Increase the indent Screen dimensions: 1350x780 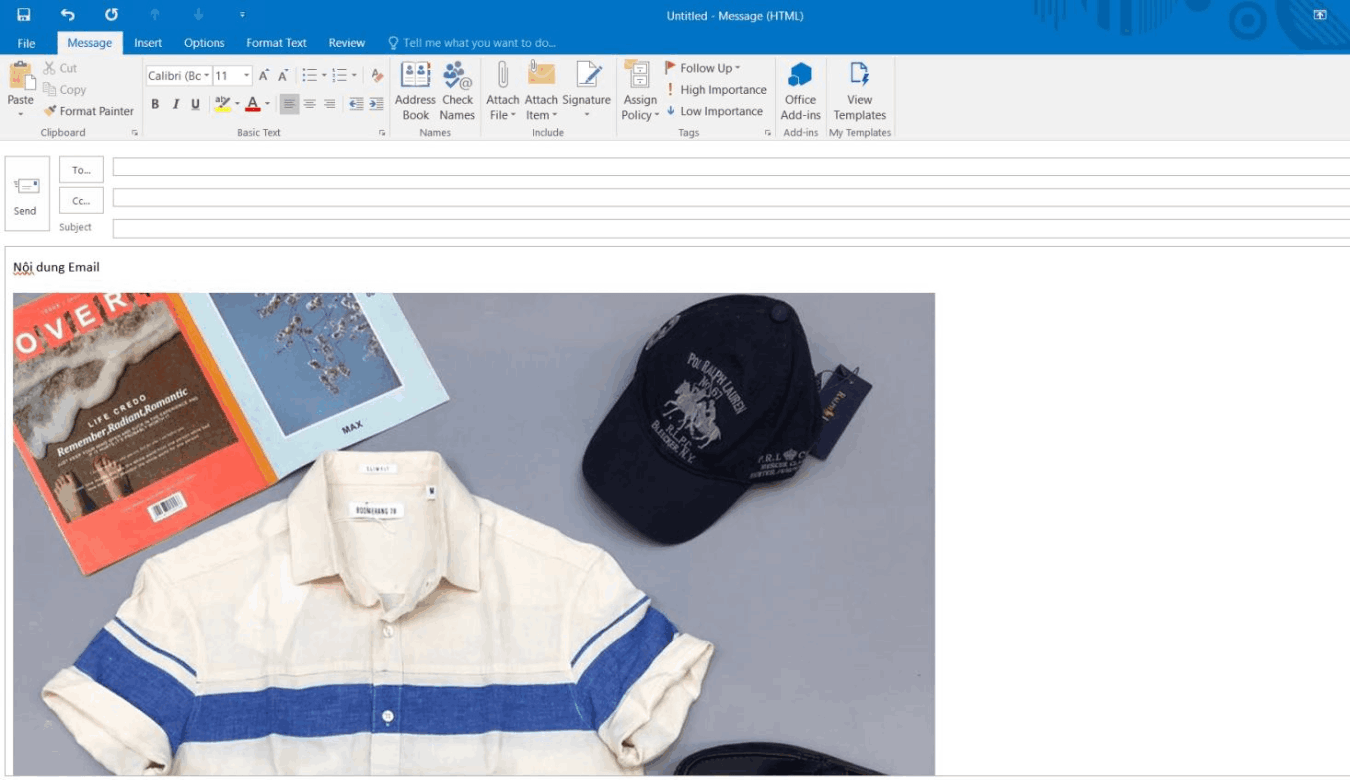click(x=376, y=104)
